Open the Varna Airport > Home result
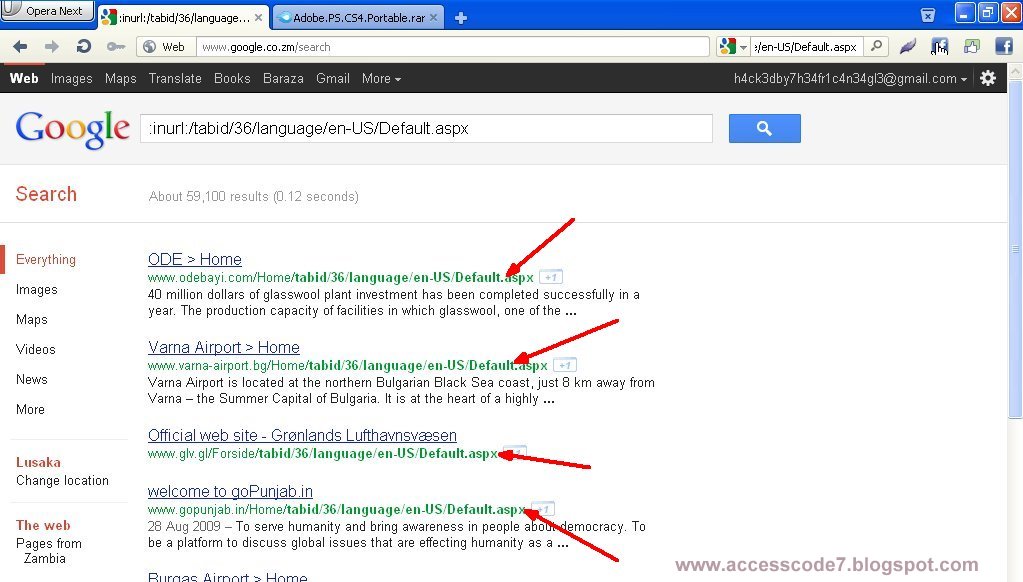 pyautogui.click(x=224, y=347)
